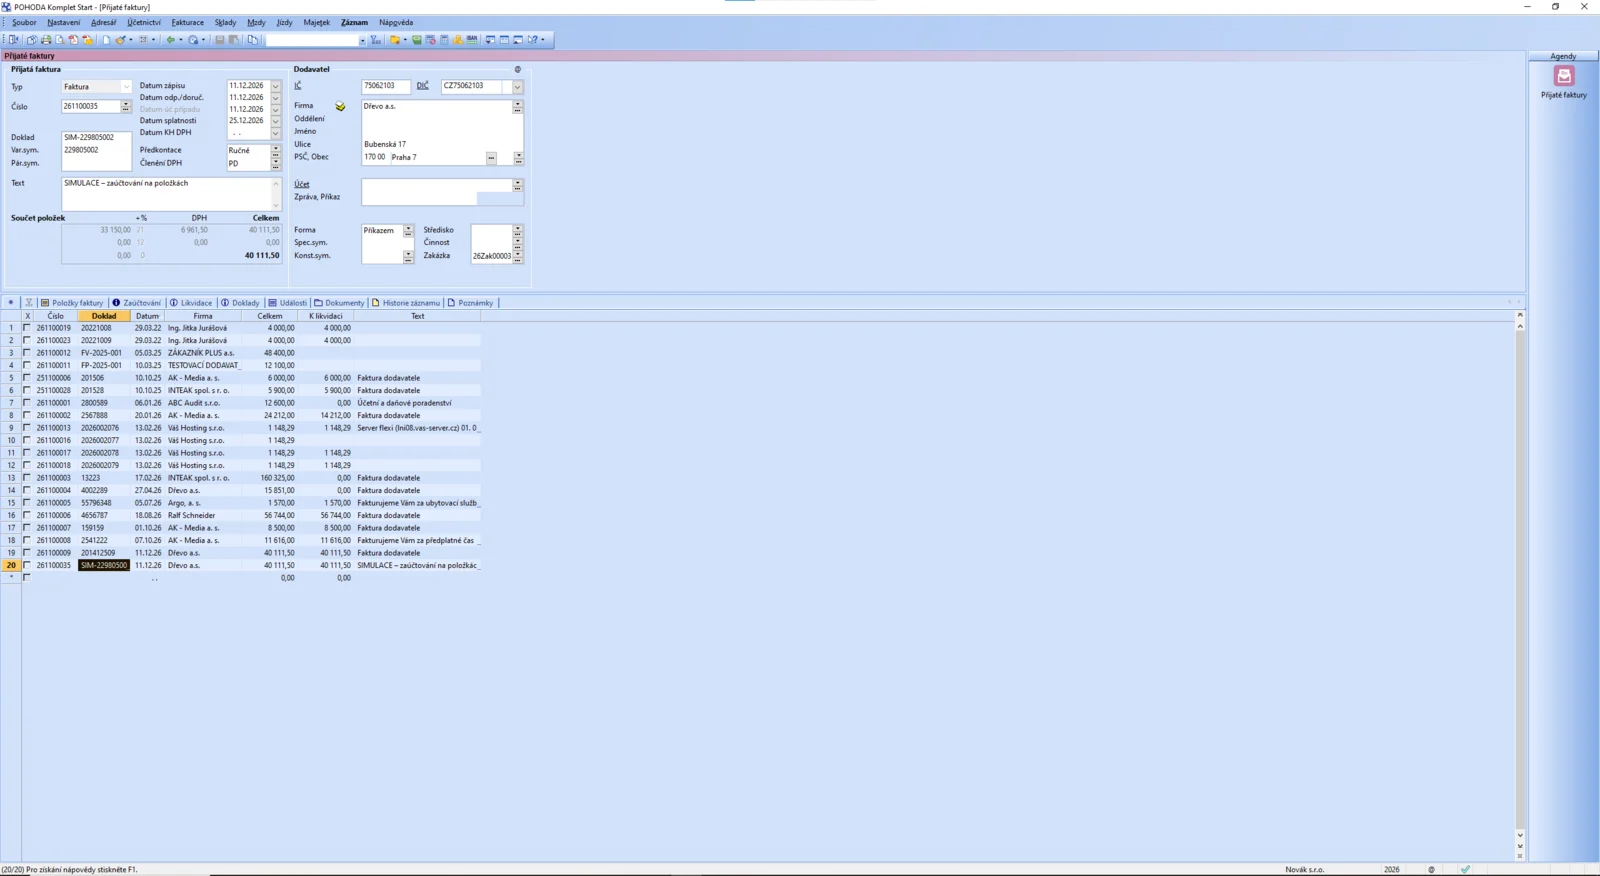
Task: Open the Účetnictví menu
Action: tap(144, 22)
